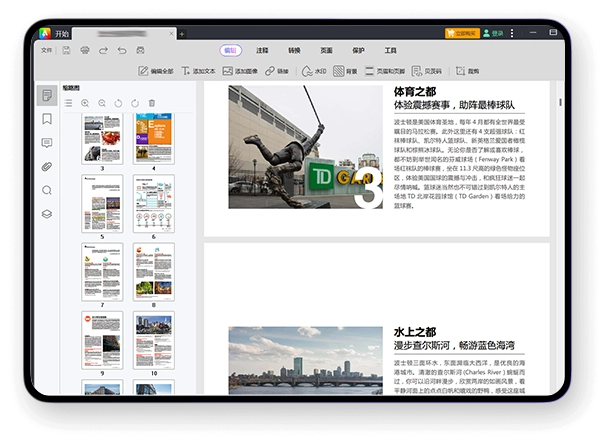Open the 背景 (Background) tool

click(x=345, y=71)
